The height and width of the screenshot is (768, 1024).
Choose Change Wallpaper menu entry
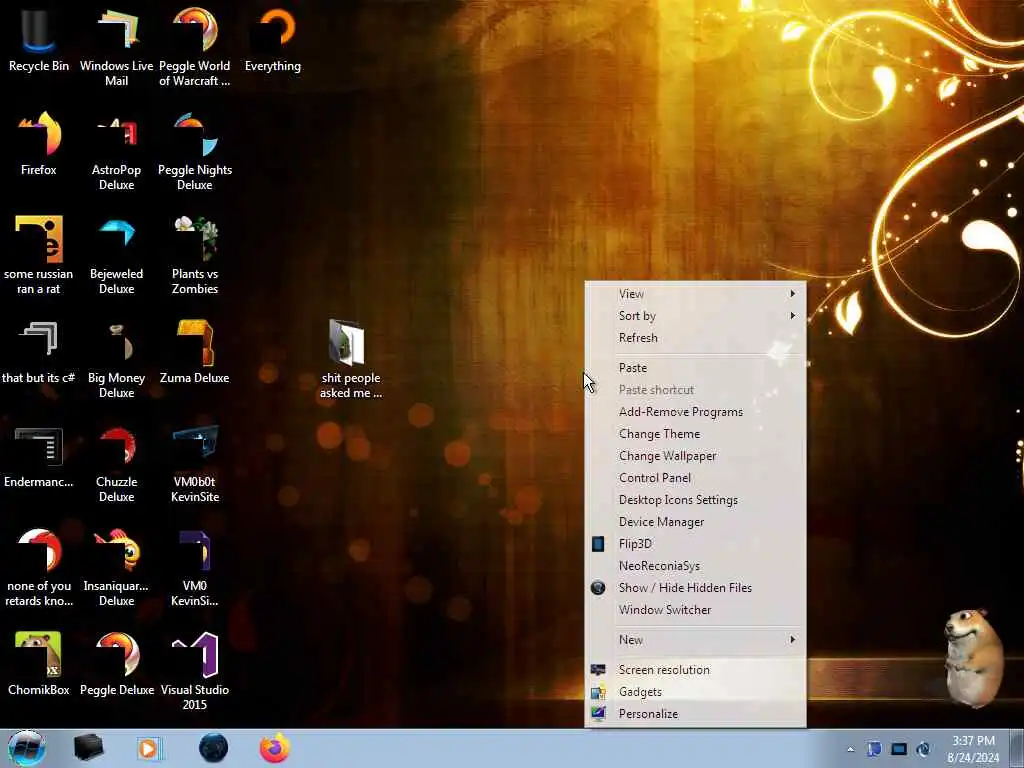(696, 456)
